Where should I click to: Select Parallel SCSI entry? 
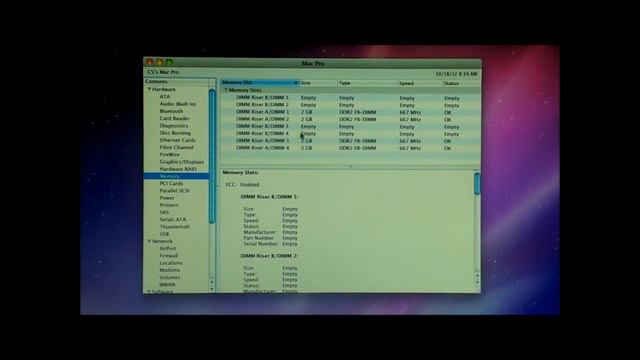coord(175,191)
